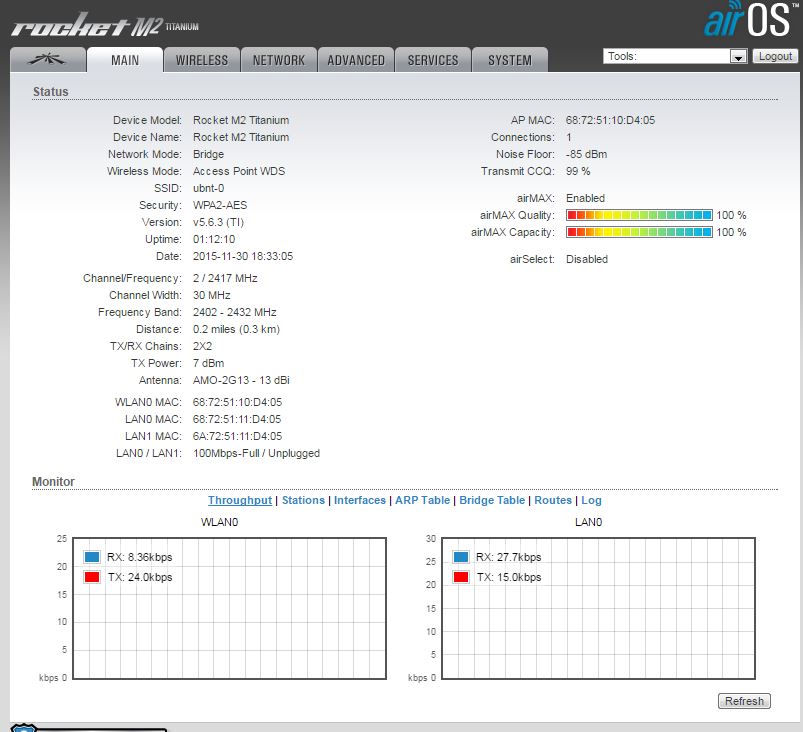
Task: Click the SSID value ubnt-0
Action: point(208,189)
